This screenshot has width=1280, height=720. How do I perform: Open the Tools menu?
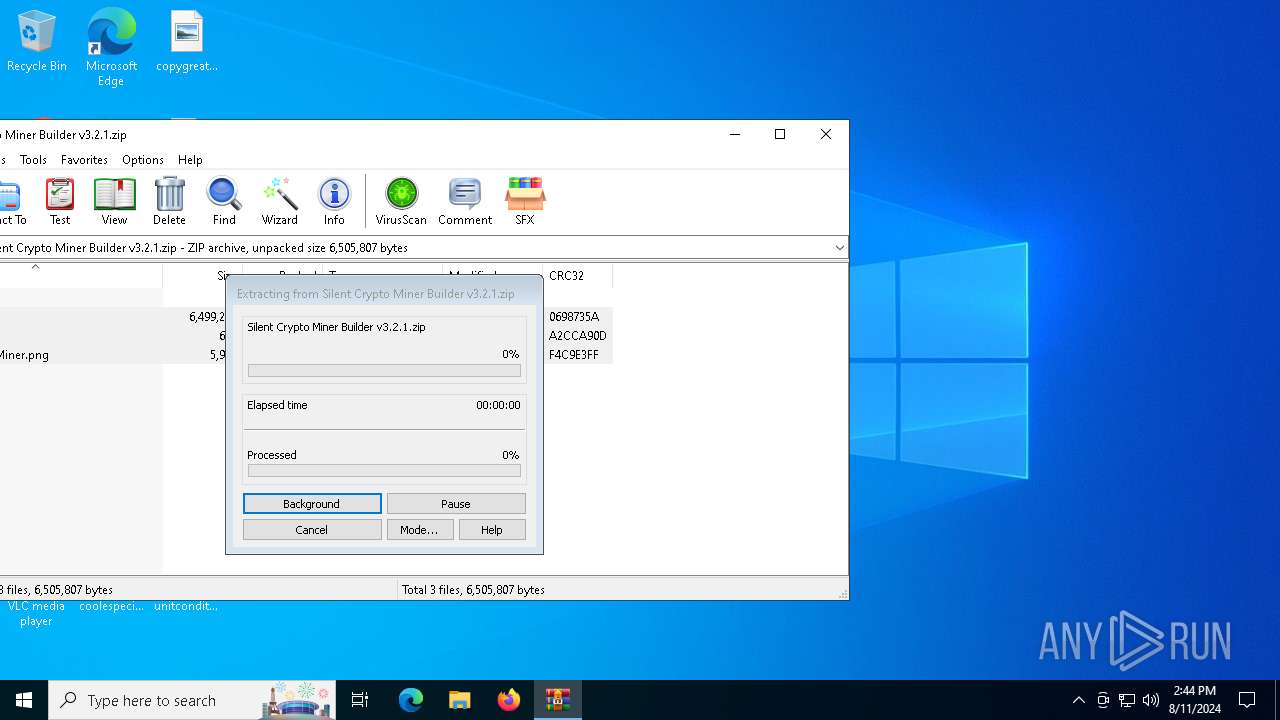coord(33,160)
